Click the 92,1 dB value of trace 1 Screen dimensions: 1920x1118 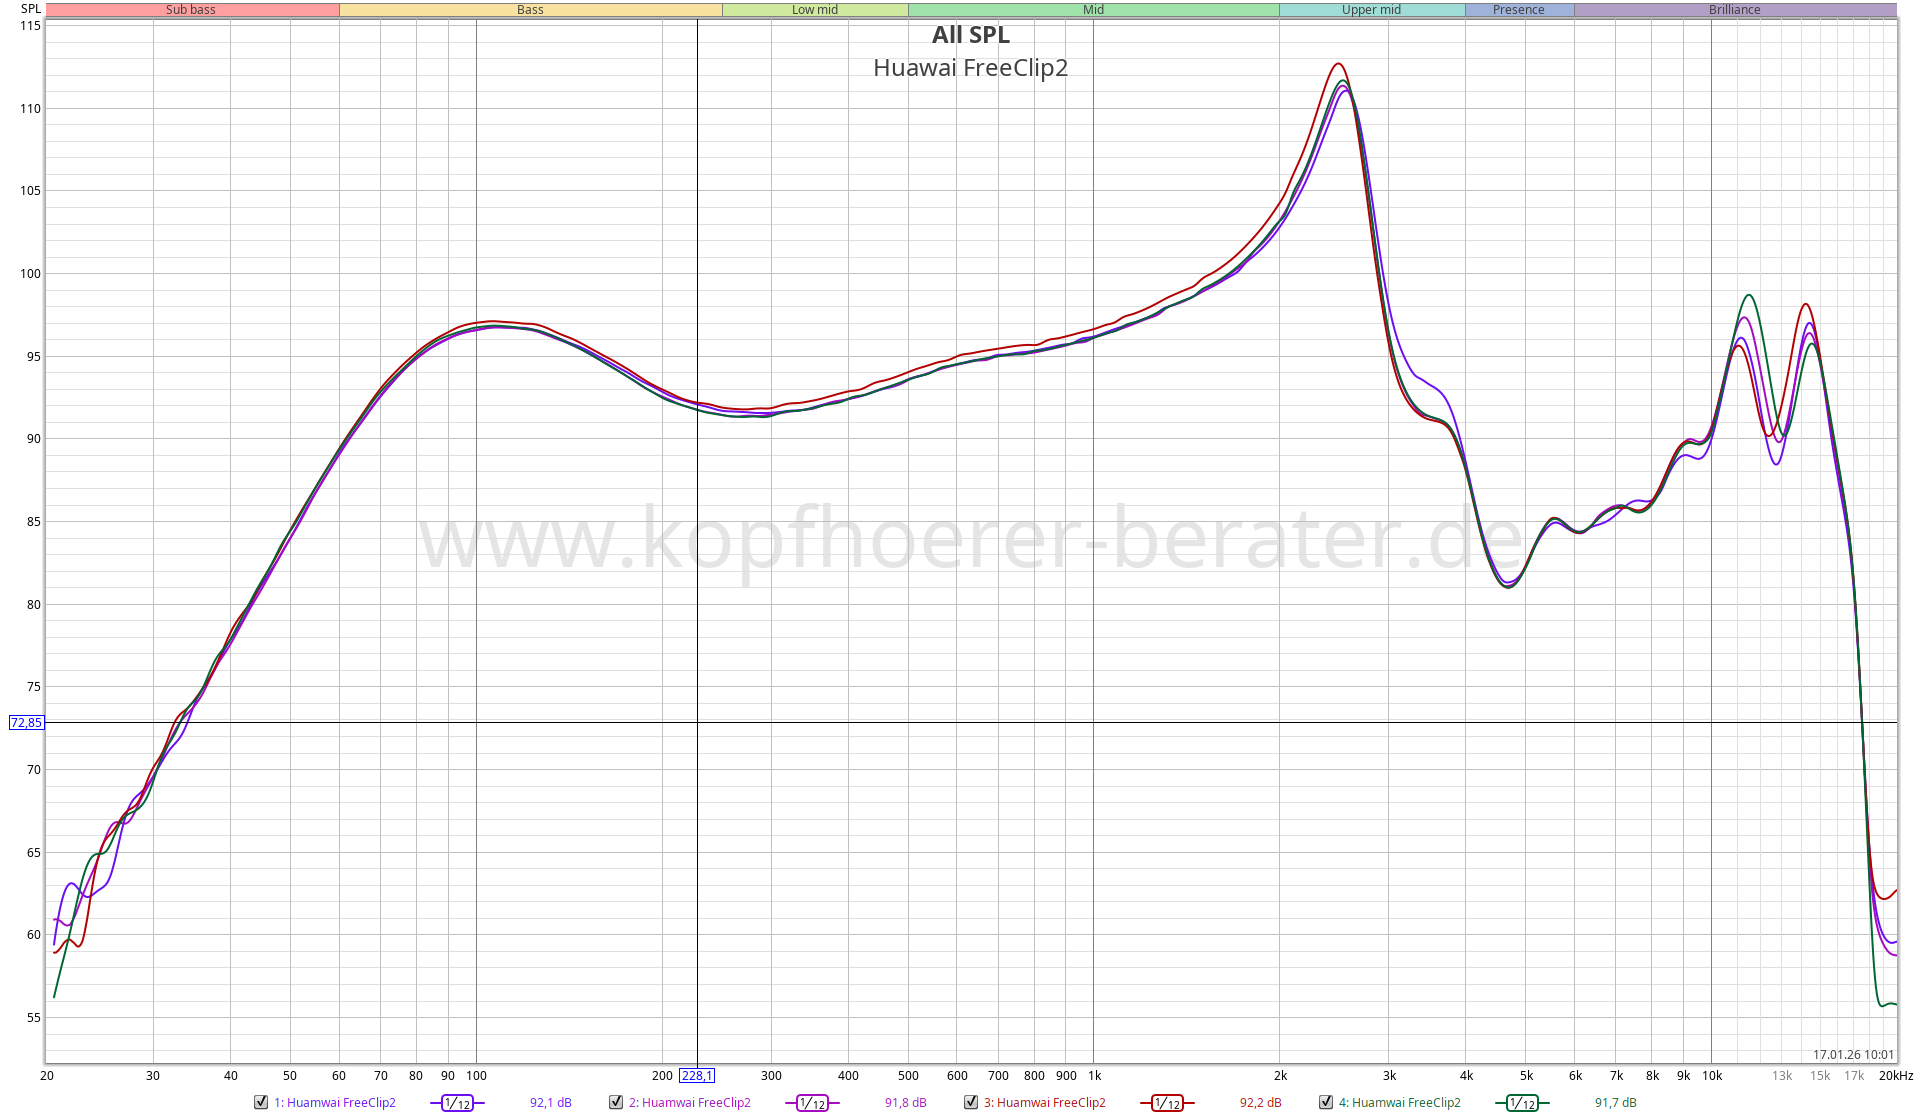(550, 1103)
